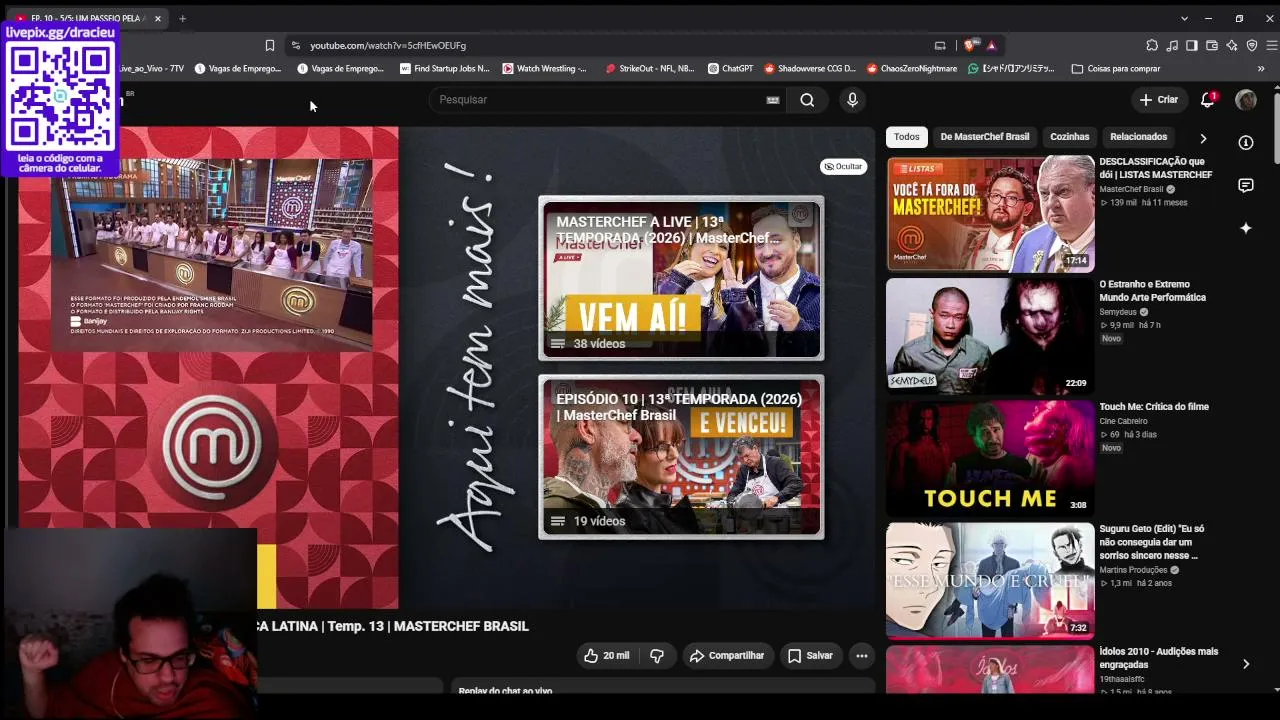
Task: Open Find Startup Jobs bookmark
Action: coord(444,69)
